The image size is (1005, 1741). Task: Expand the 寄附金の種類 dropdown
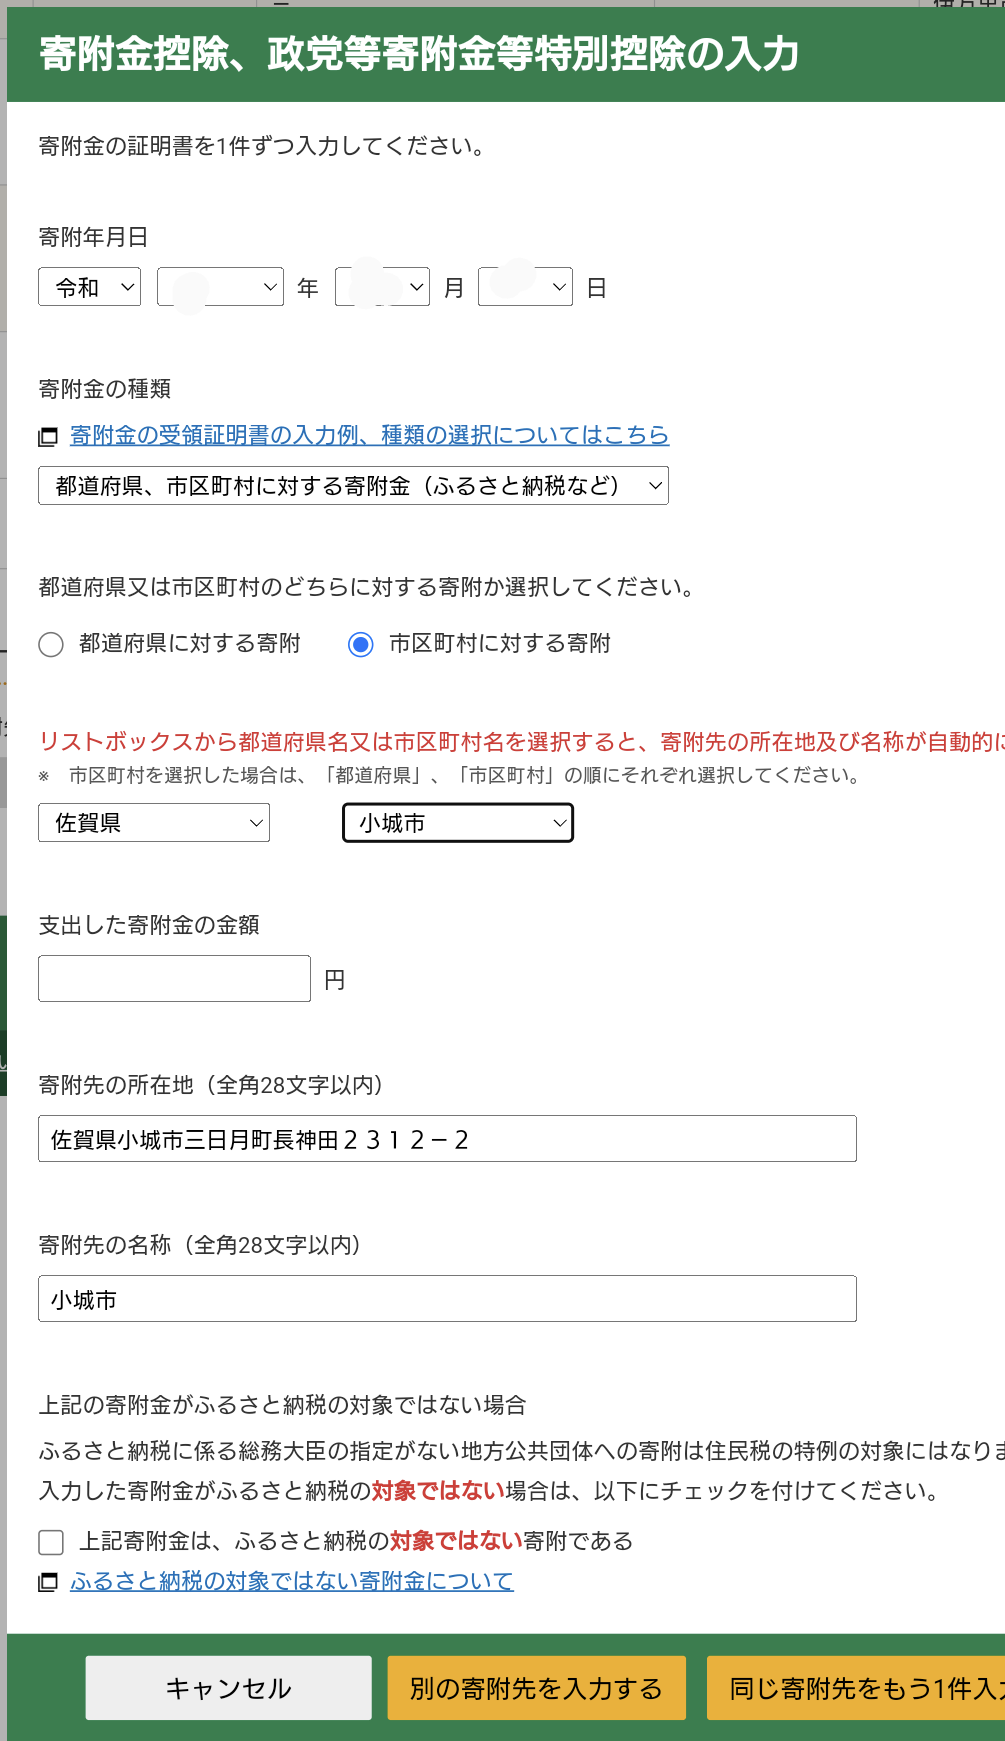click(x=353, y=486)
